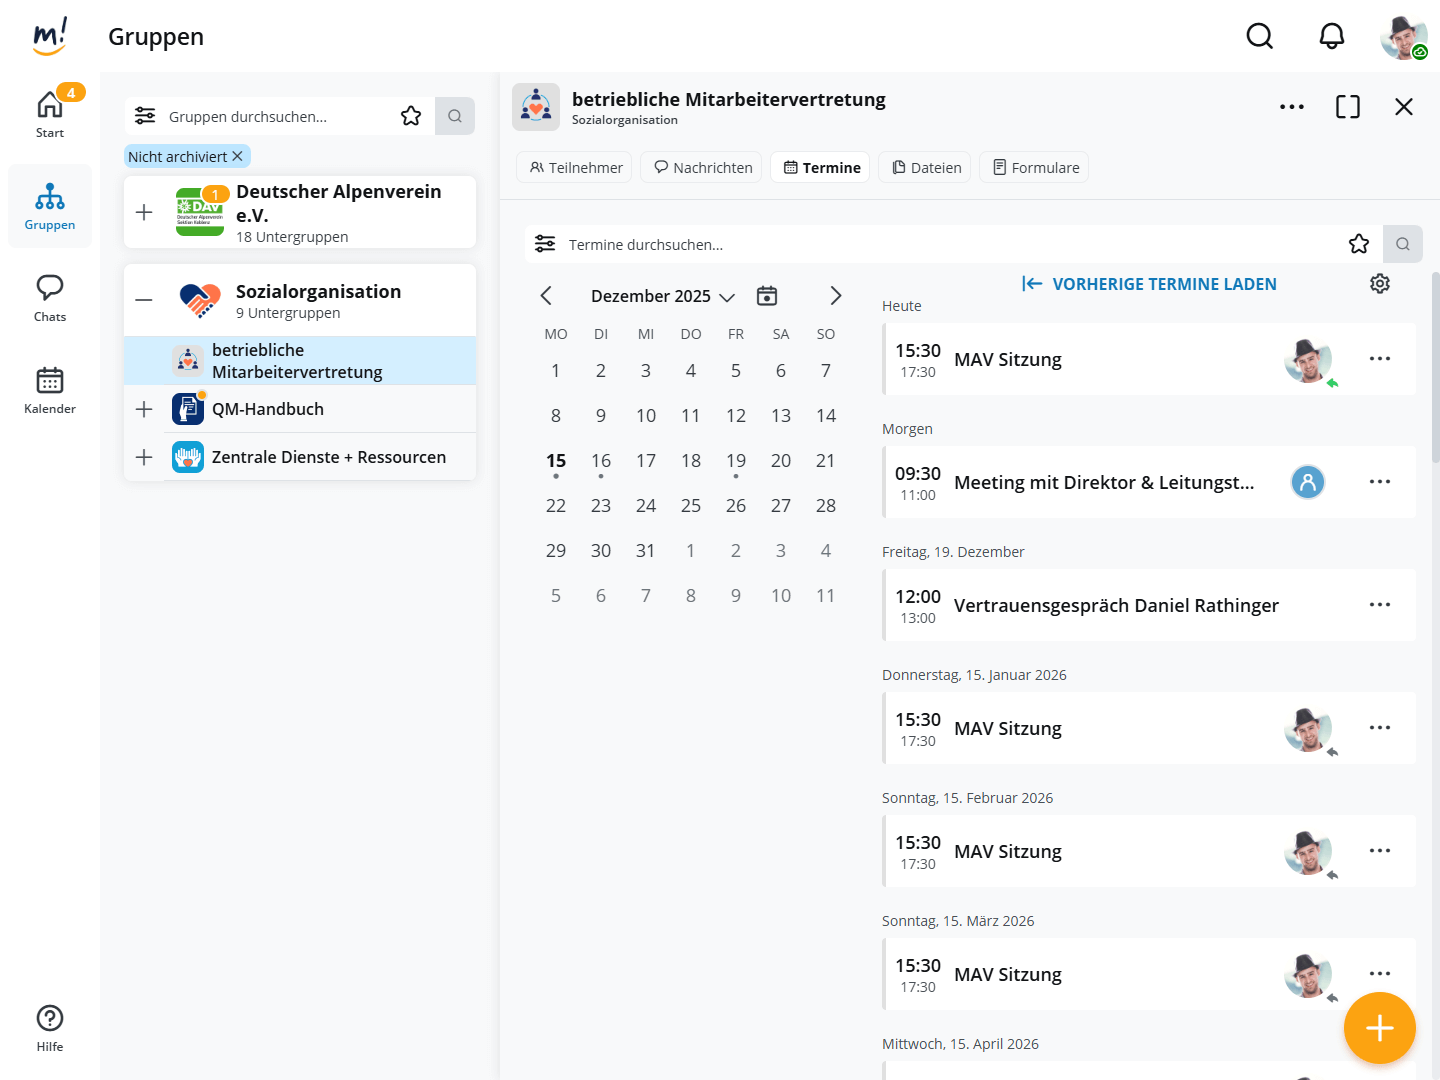1440x1080 pixels.
Task: Expand the group panel to fullscreen
Action: 1347,107
